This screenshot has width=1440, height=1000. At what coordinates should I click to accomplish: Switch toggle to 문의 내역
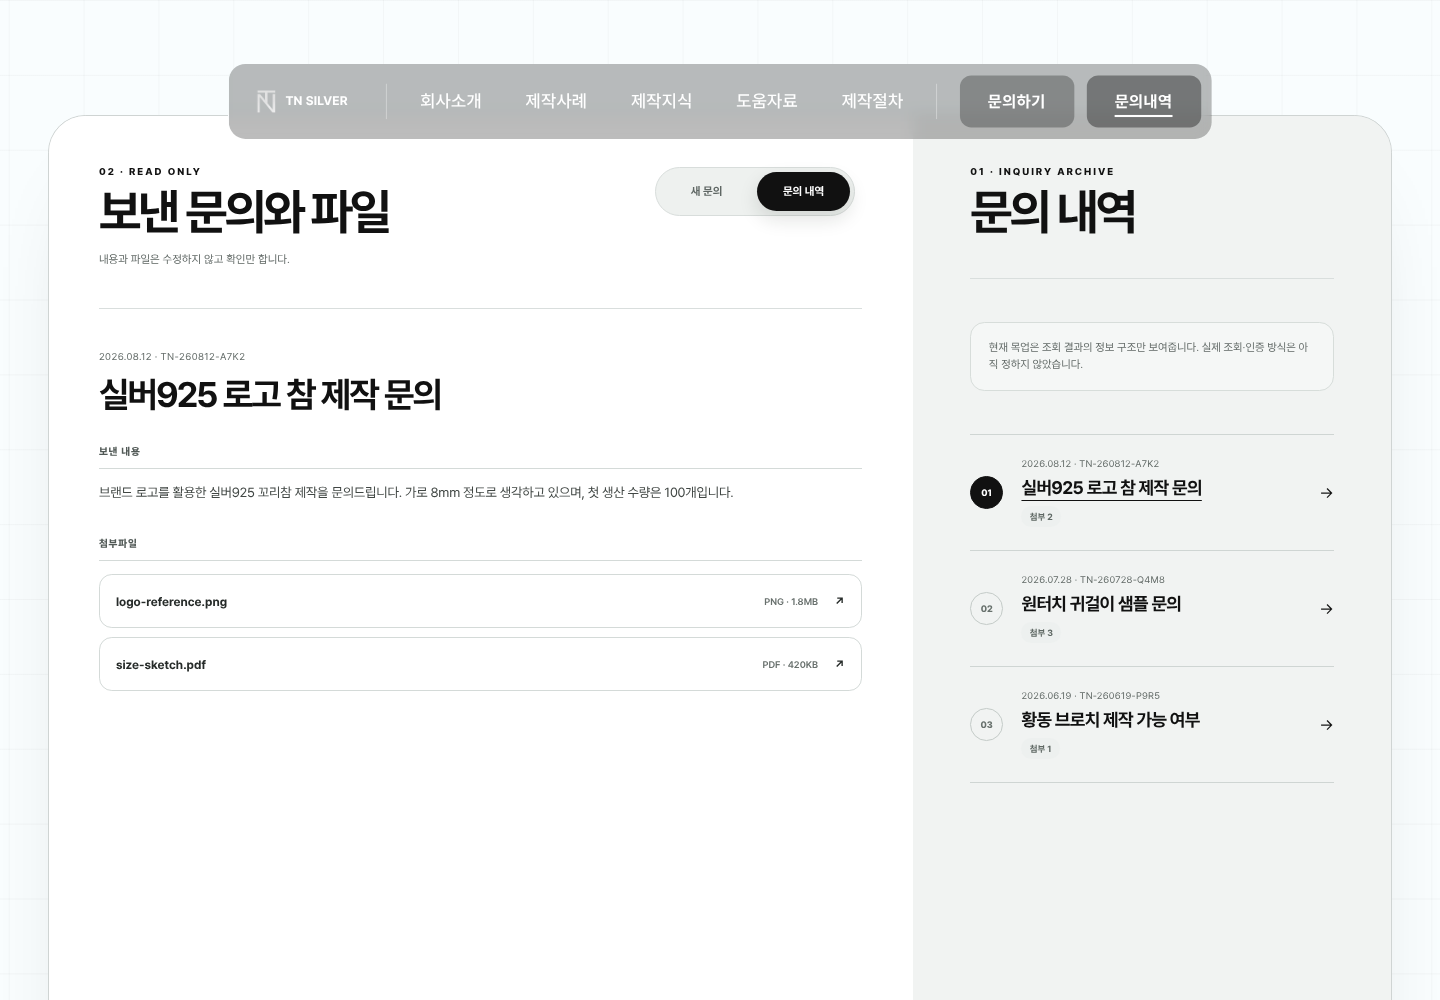click(x=803, y=191)
